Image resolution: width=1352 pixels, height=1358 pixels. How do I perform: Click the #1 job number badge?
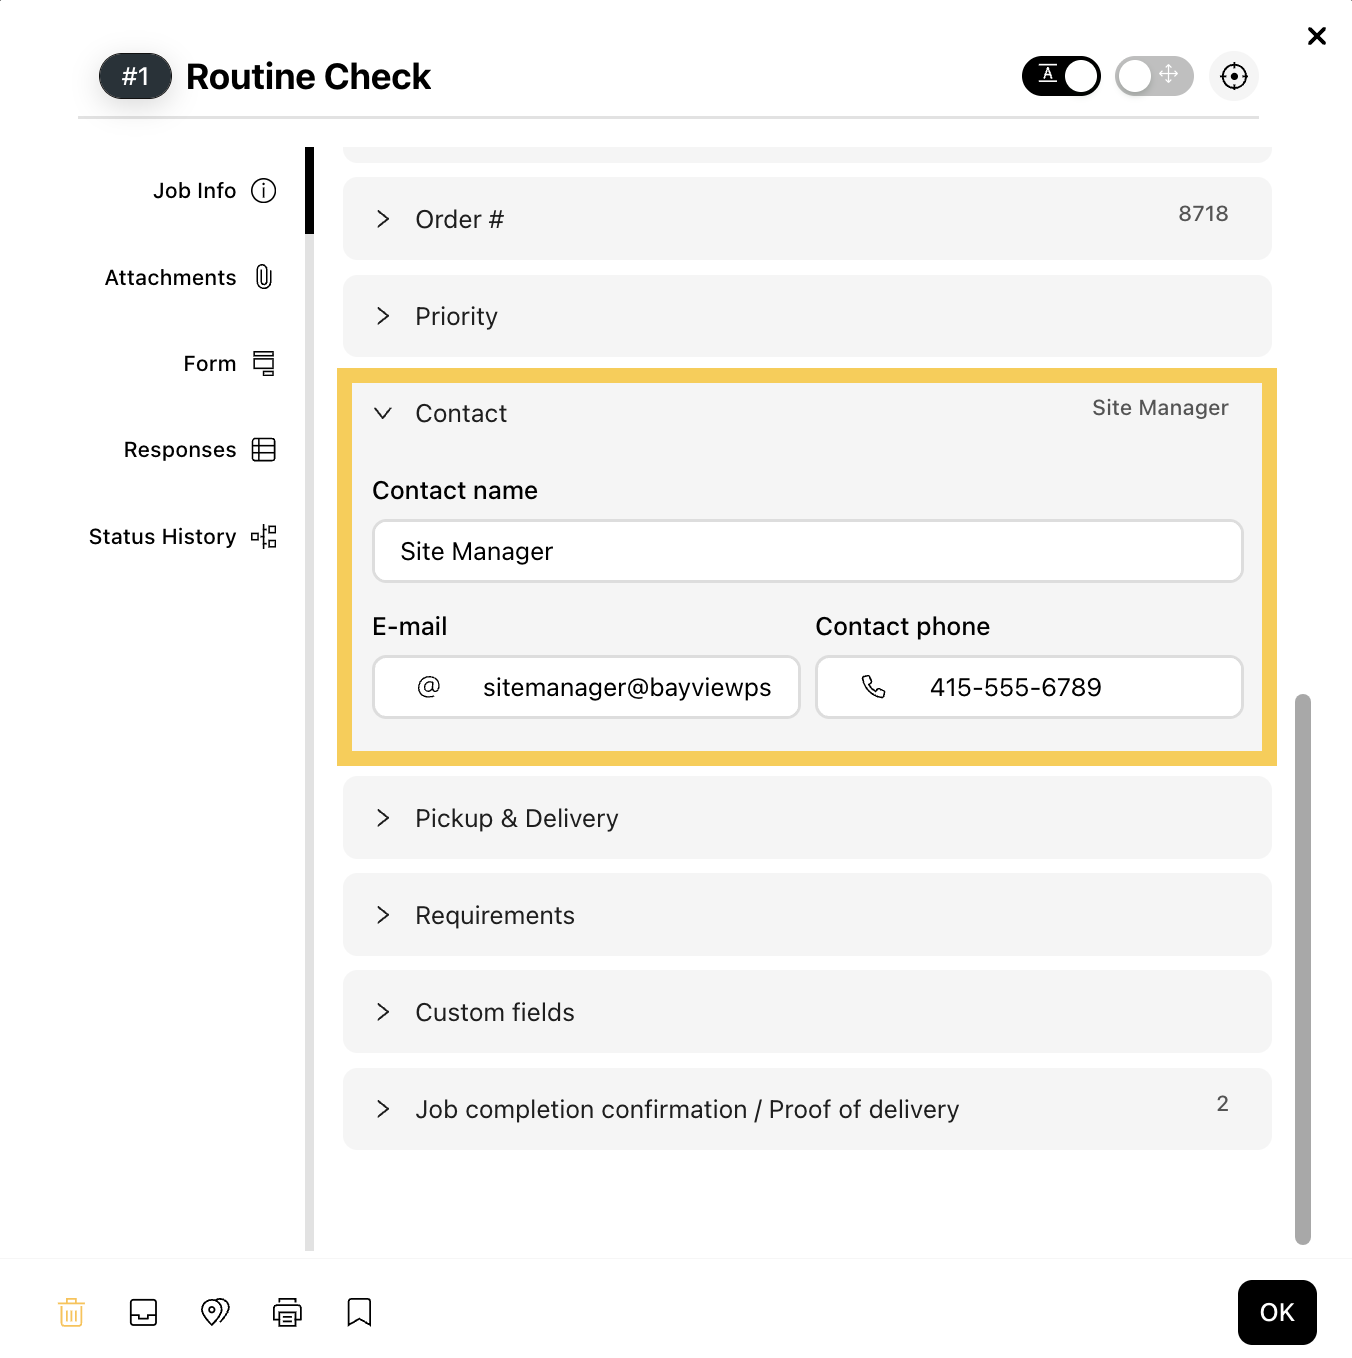[135, 76]
